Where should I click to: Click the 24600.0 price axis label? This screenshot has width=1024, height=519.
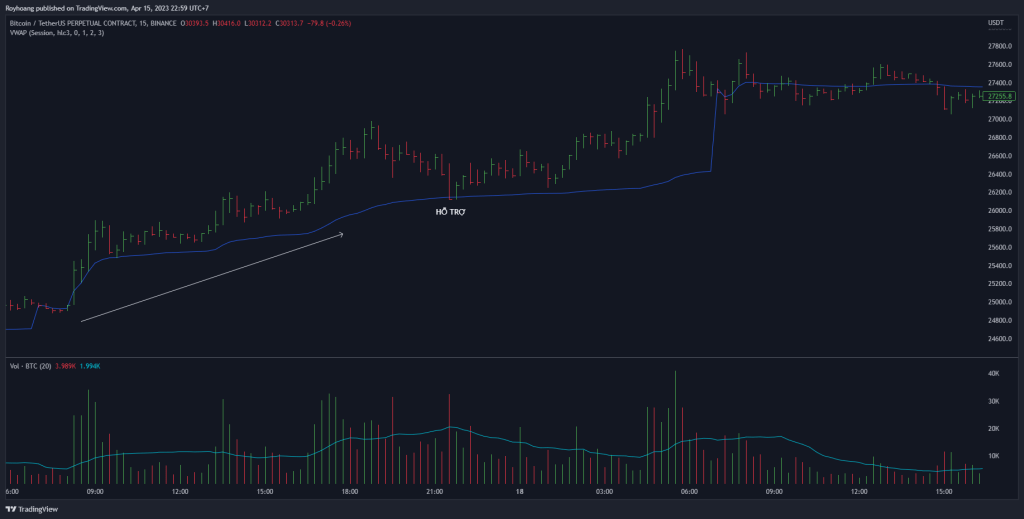(x=1000, y=339)
